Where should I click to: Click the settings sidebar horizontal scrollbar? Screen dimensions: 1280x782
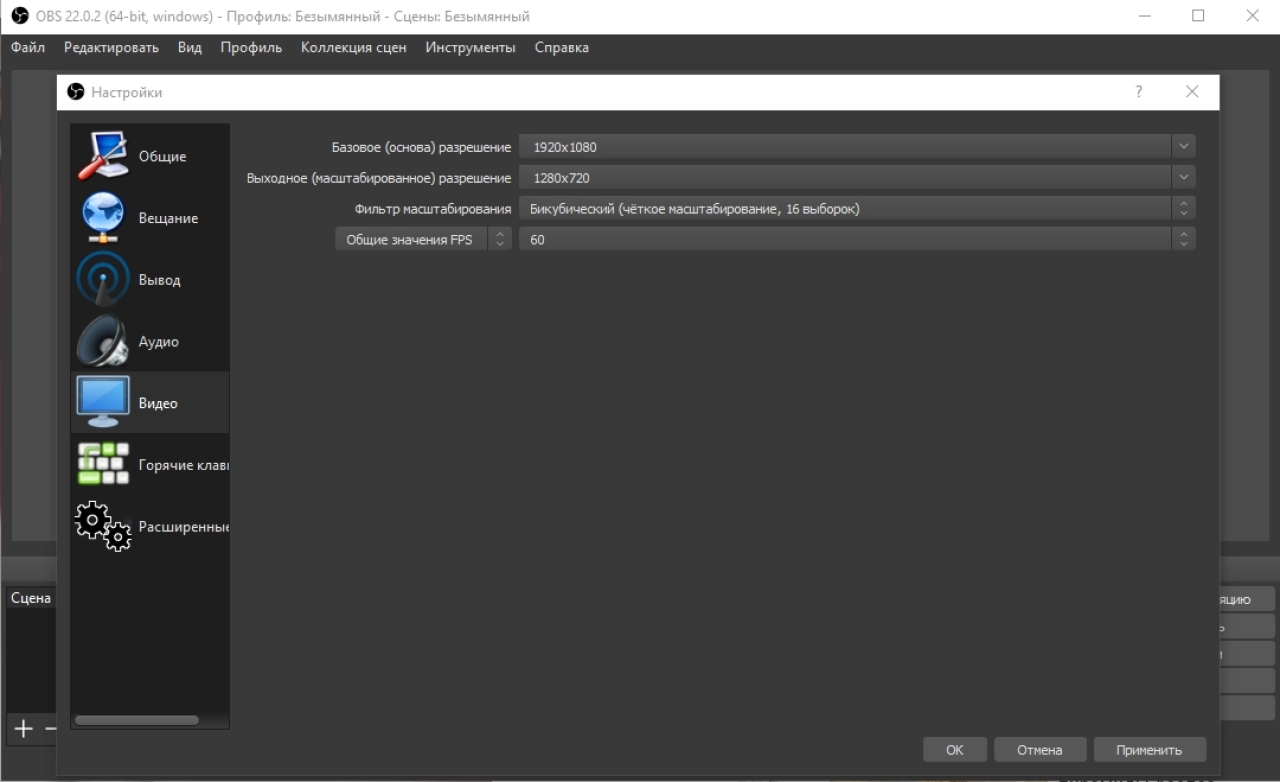136,720
